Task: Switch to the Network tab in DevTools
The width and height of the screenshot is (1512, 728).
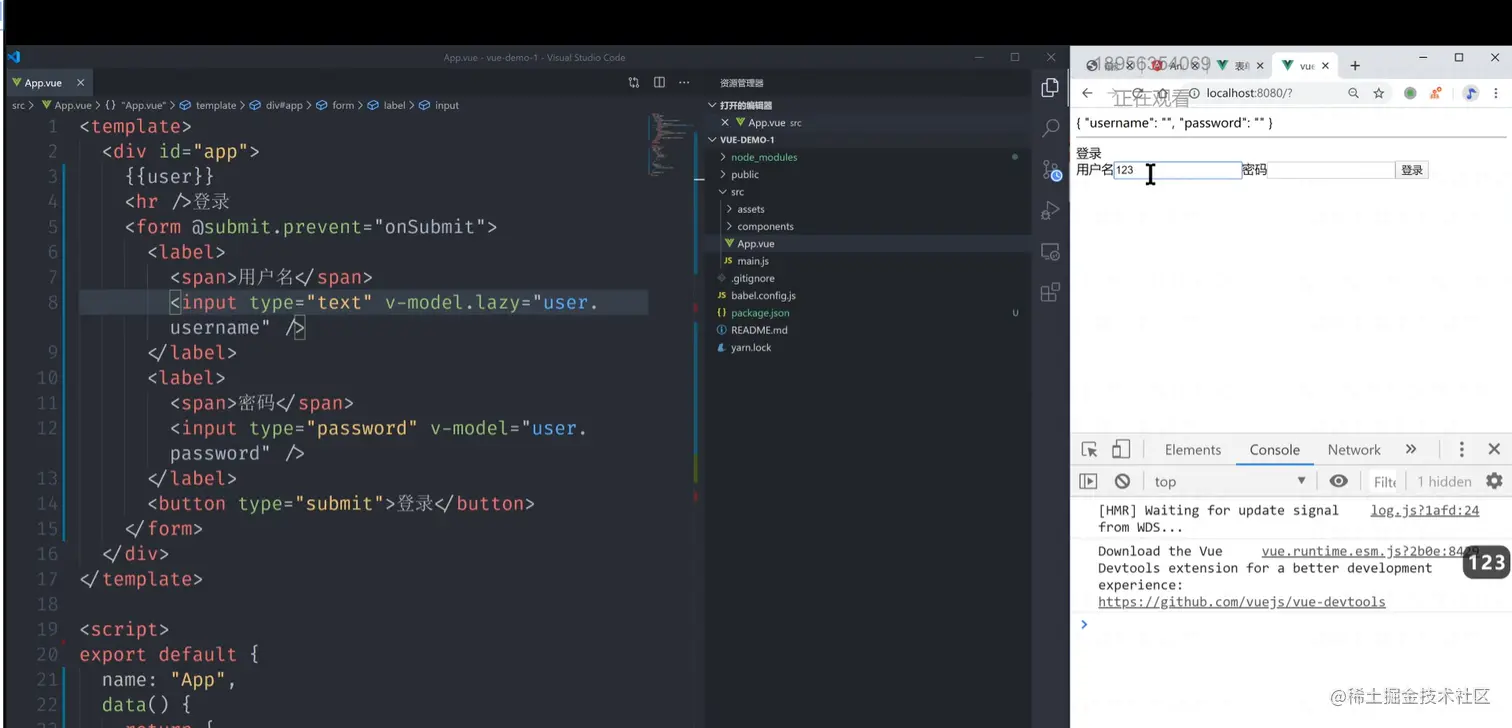Action: click(x=1354, y=450)
